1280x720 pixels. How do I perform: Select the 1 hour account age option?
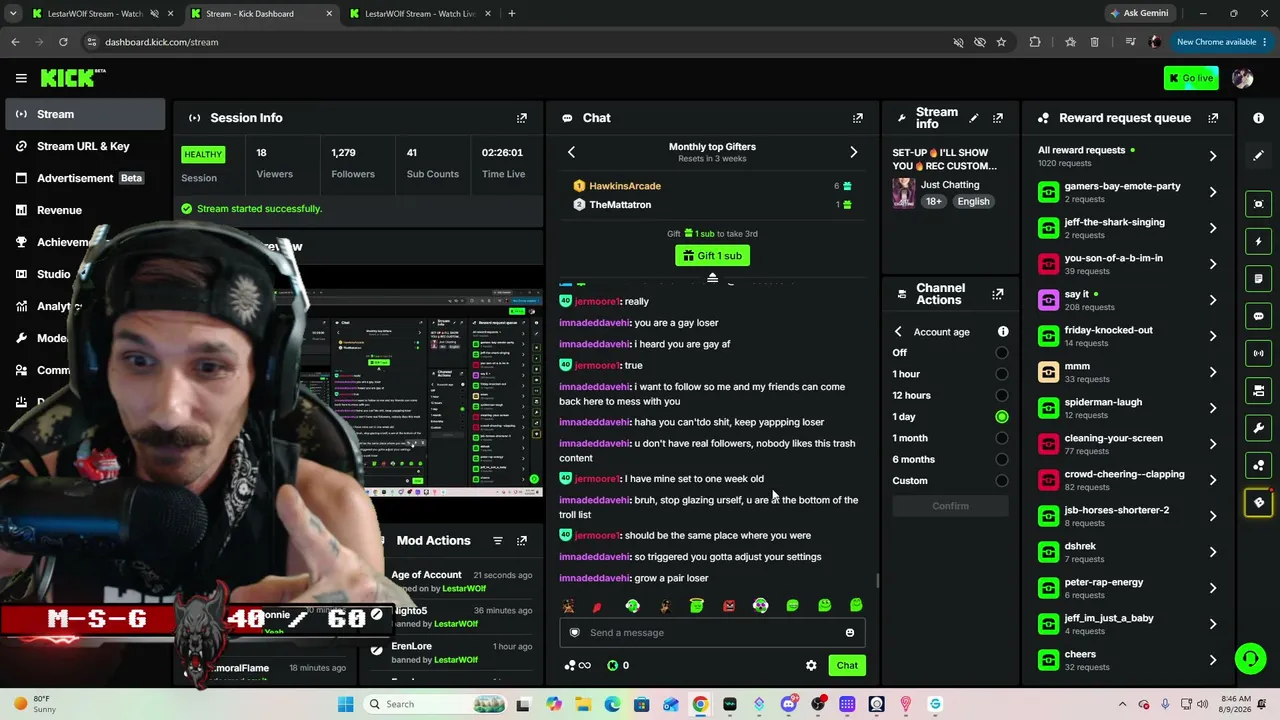[1002, 374]
